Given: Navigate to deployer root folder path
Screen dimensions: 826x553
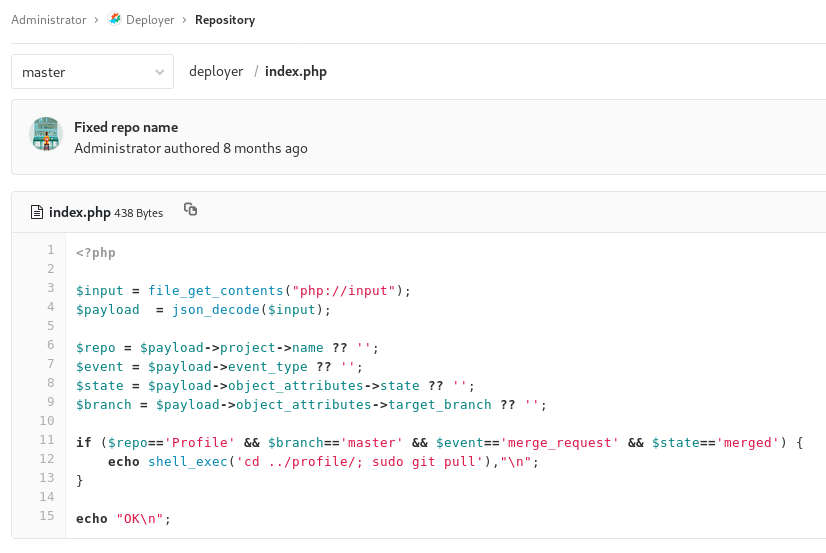Looking at the screenshot, I should pyautogui.click(x=216, y=72).
